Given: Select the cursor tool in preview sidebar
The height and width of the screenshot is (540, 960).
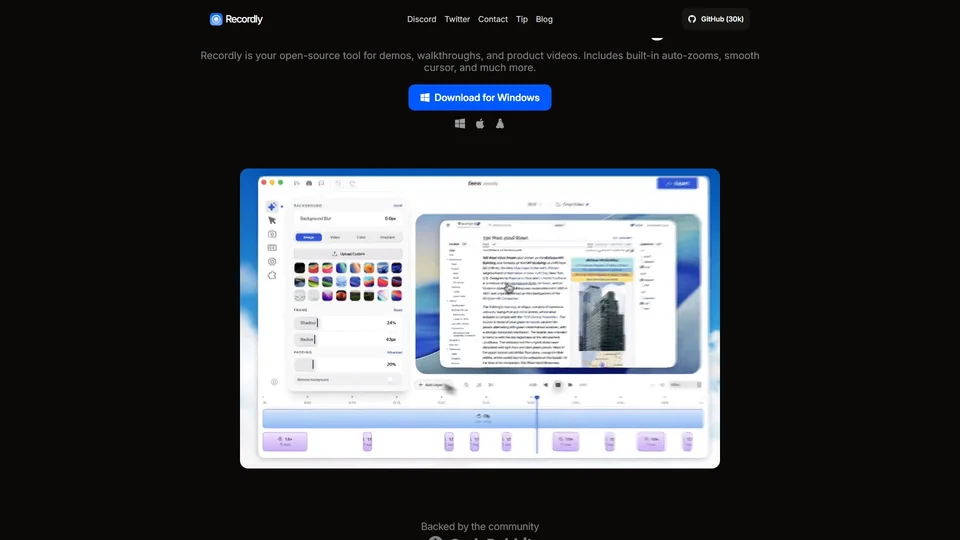Looking at the screenshot, I should 272,220.
